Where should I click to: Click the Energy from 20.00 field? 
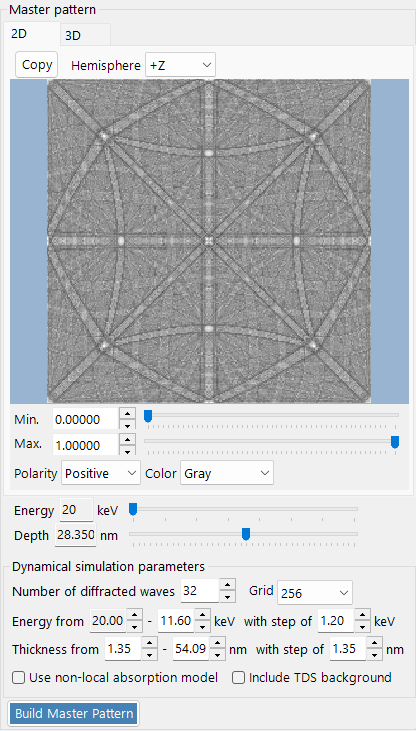108,621
